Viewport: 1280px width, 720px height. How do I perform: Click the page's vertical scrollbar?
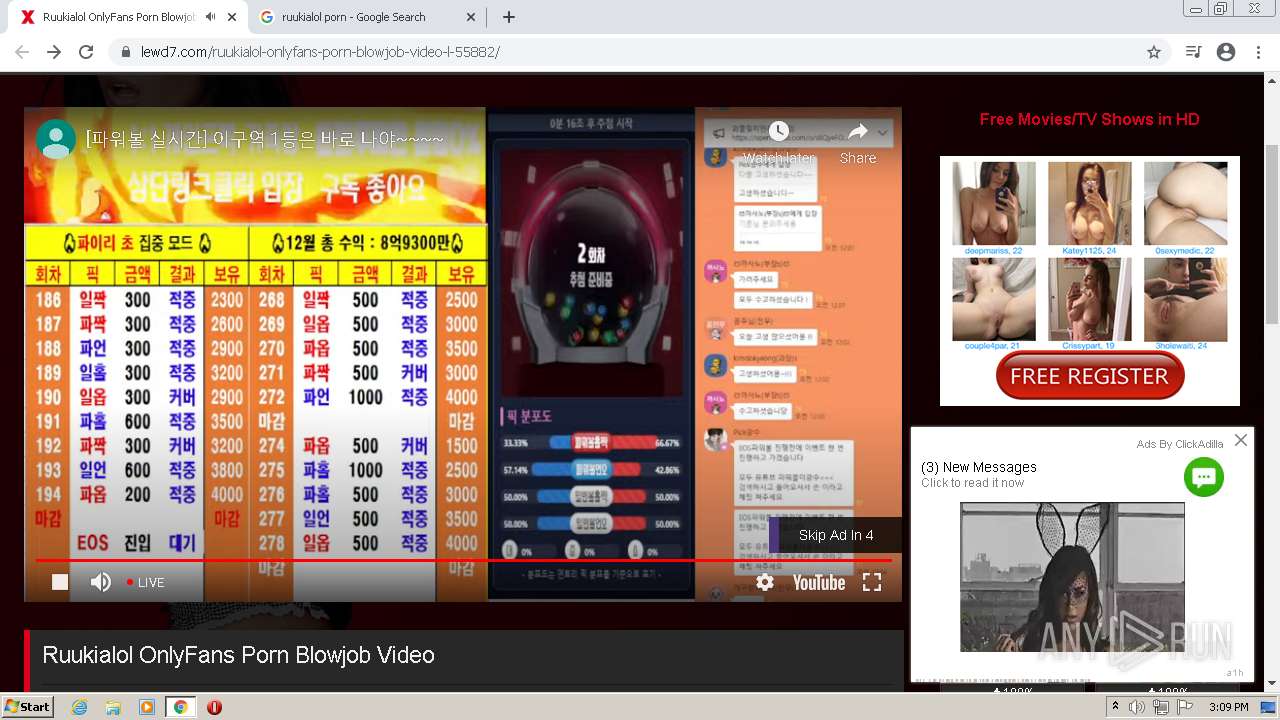pos(1272,235)
